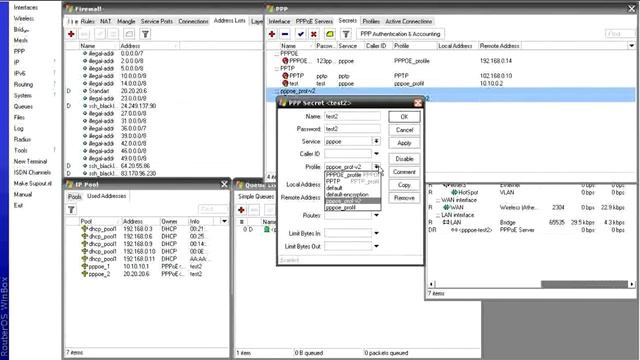640x360 pixels.
Task: Open the column dropdown at PPP table header right
Action: (x=631, y=46)
